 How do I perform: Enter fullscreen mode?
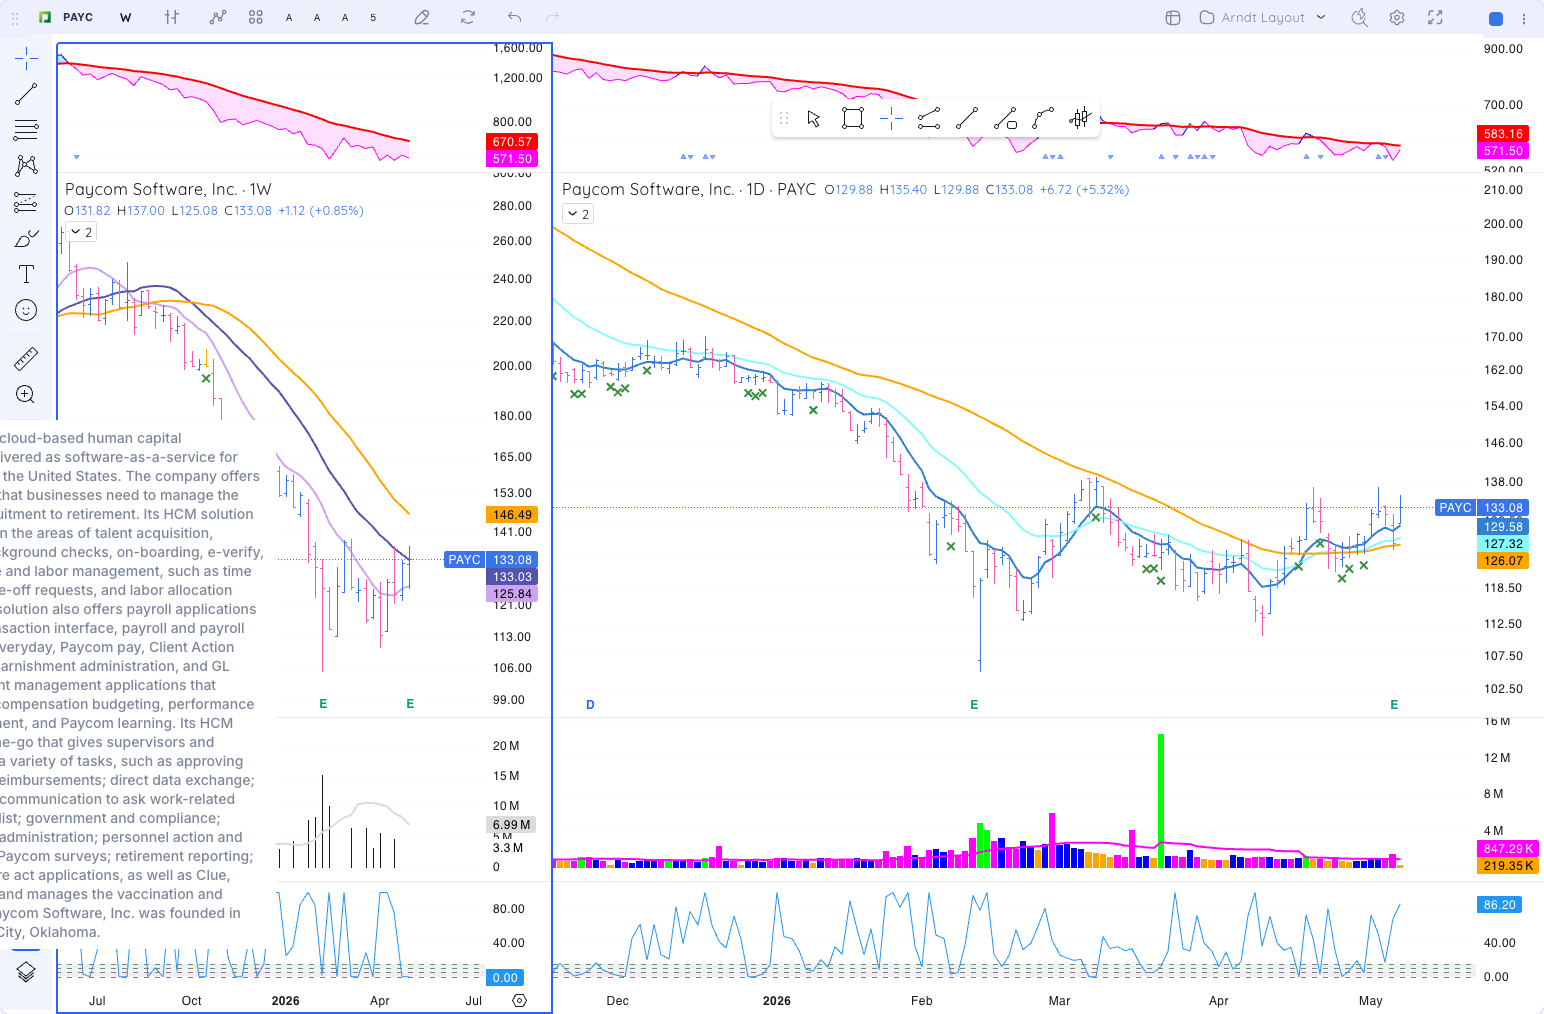click(1435, 17)
